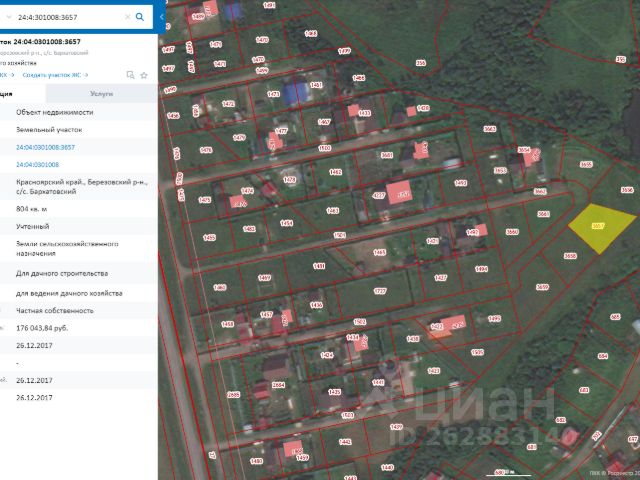Click the status value Учтенный
This screenshot has width=640, height=480.
[x=33, y=227]
